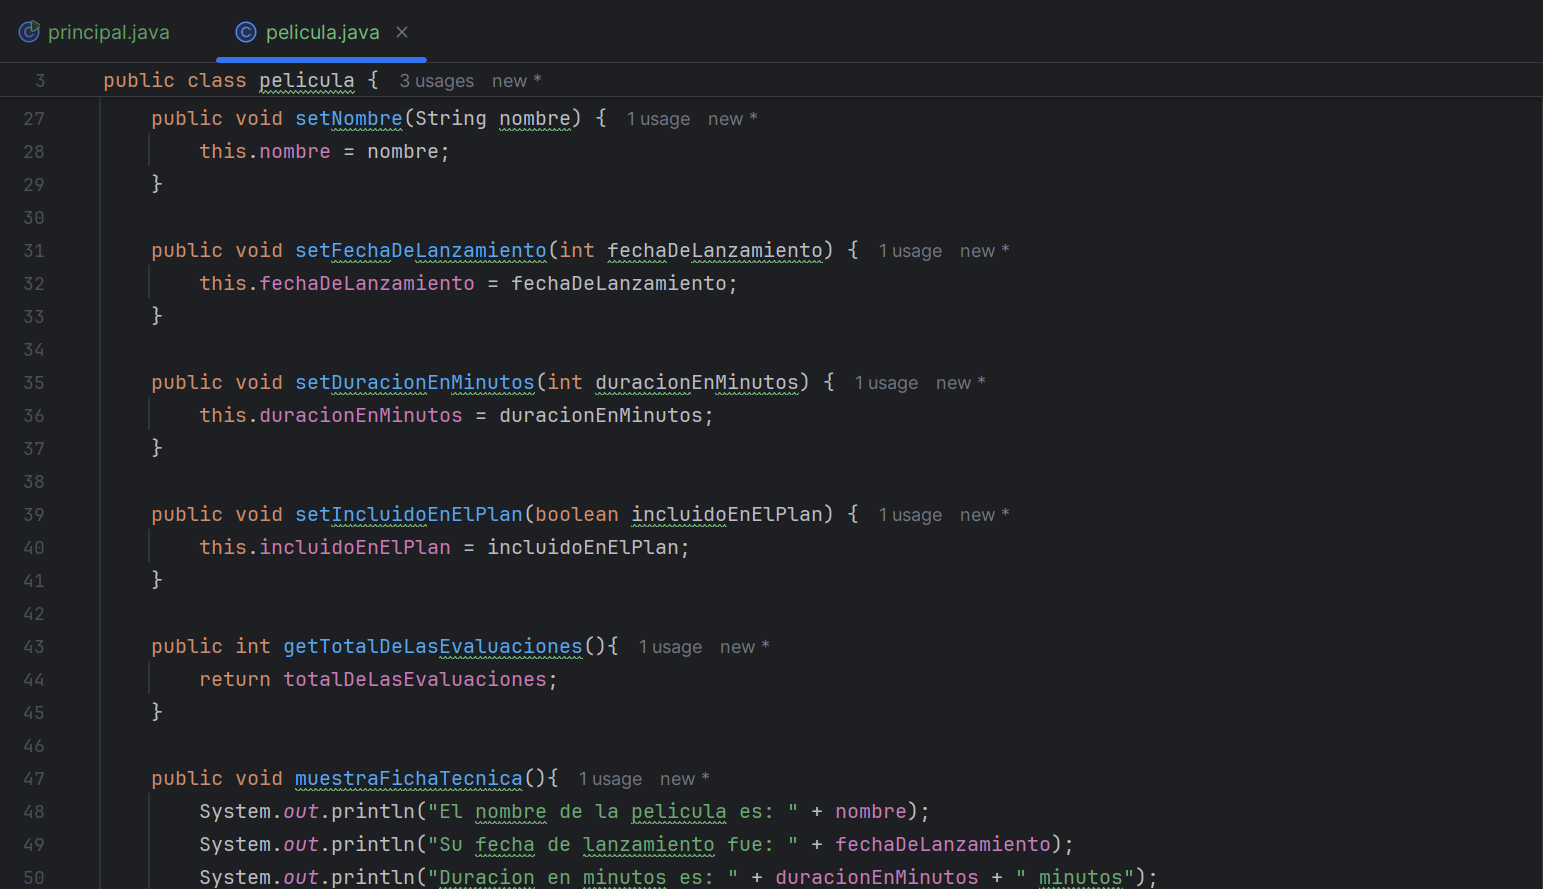Click the setNombre method name
1543x889 pixels.
point(349,118)
